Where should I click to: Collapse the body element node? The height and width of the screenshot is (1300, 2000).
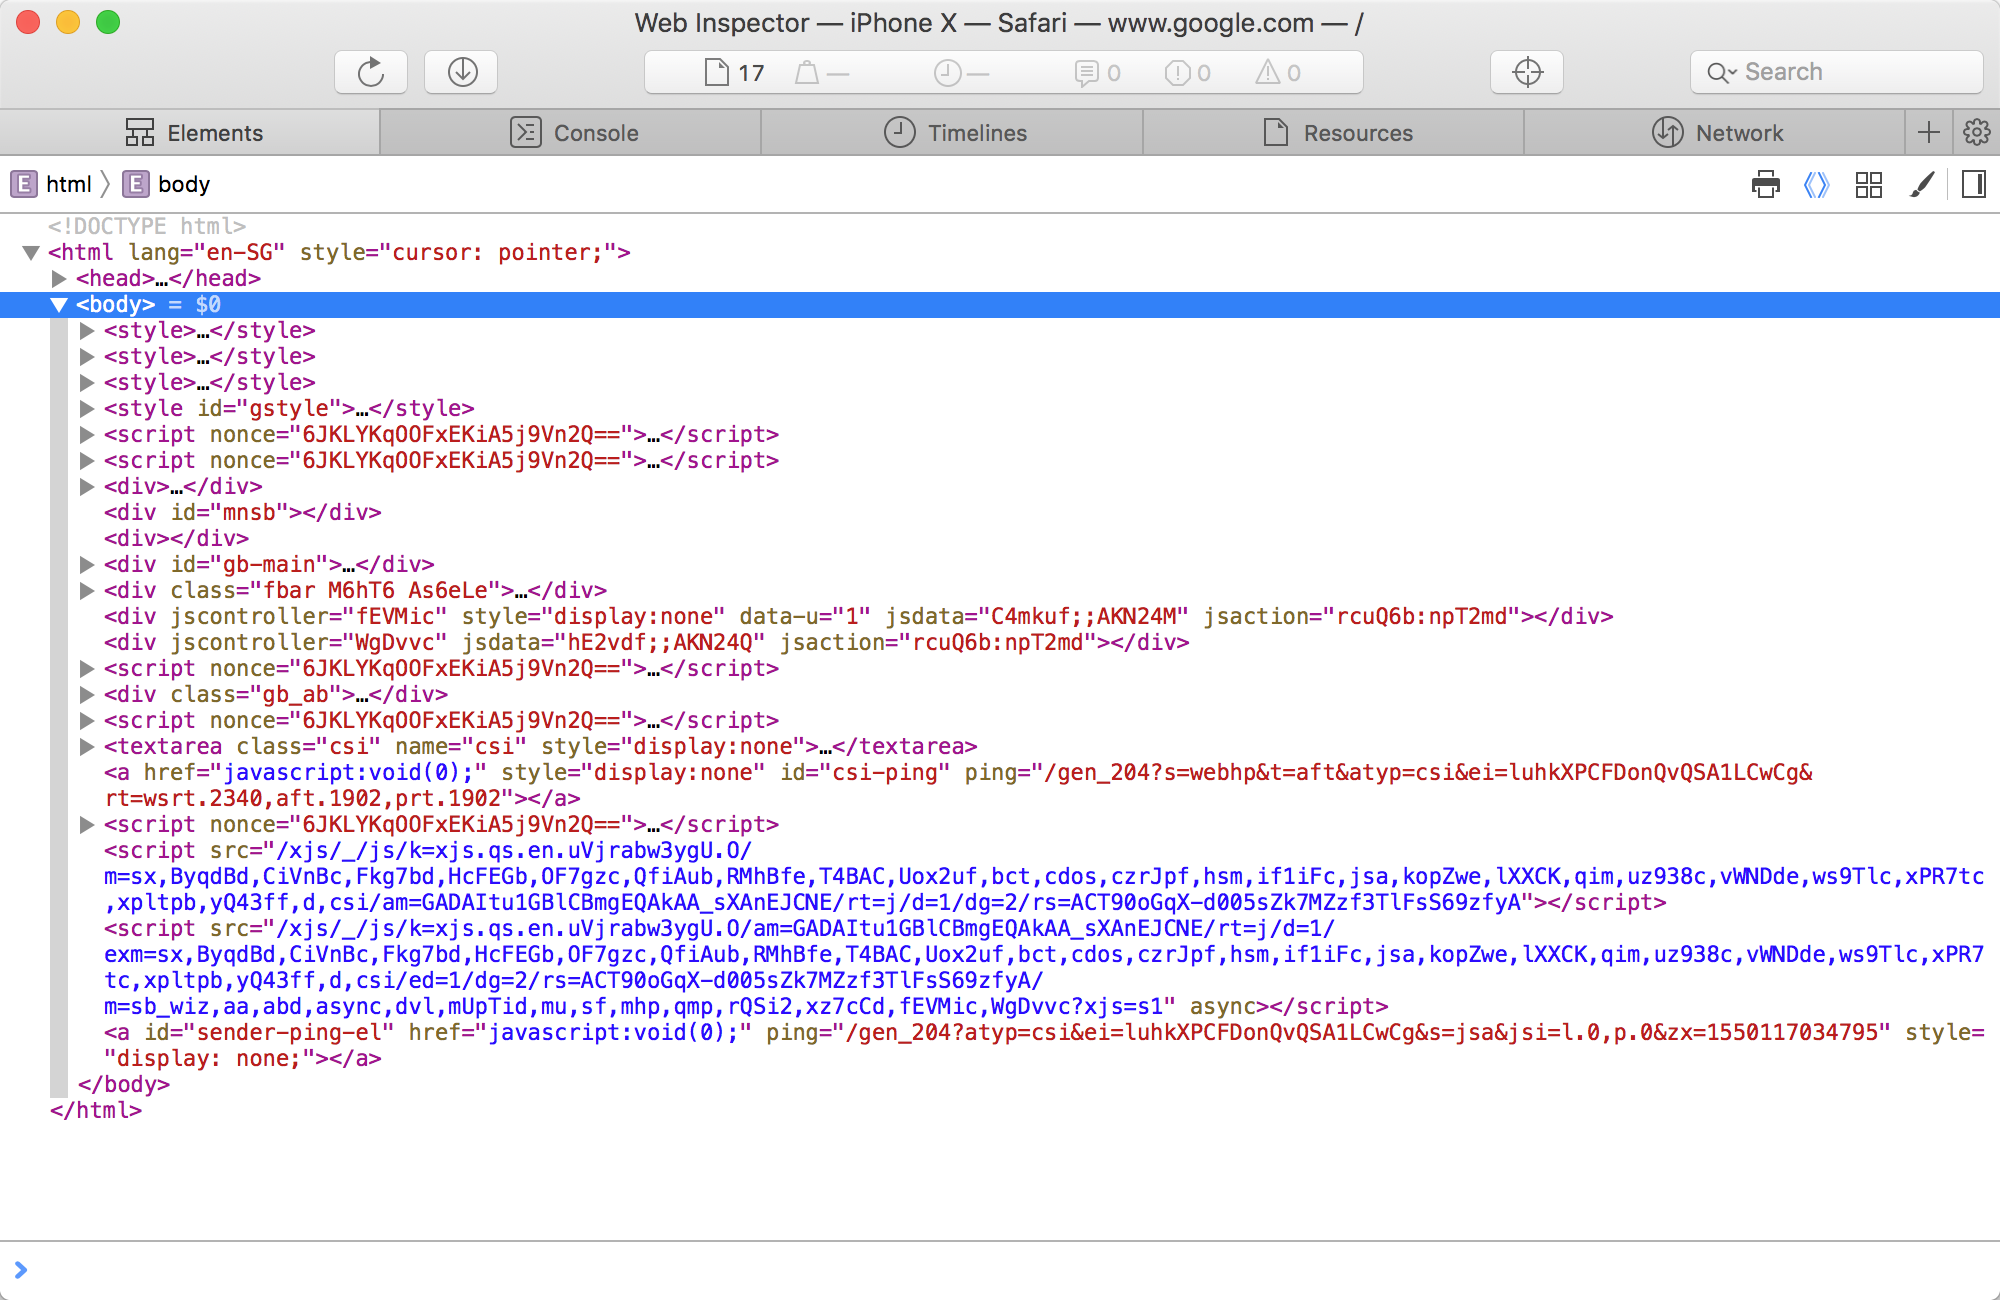(x=59, y=305)
